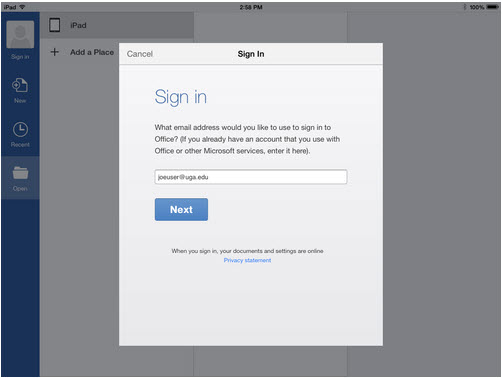Tap the iPad device icon
This screenshot has width=502, height=378.
(x=55, y=25)
